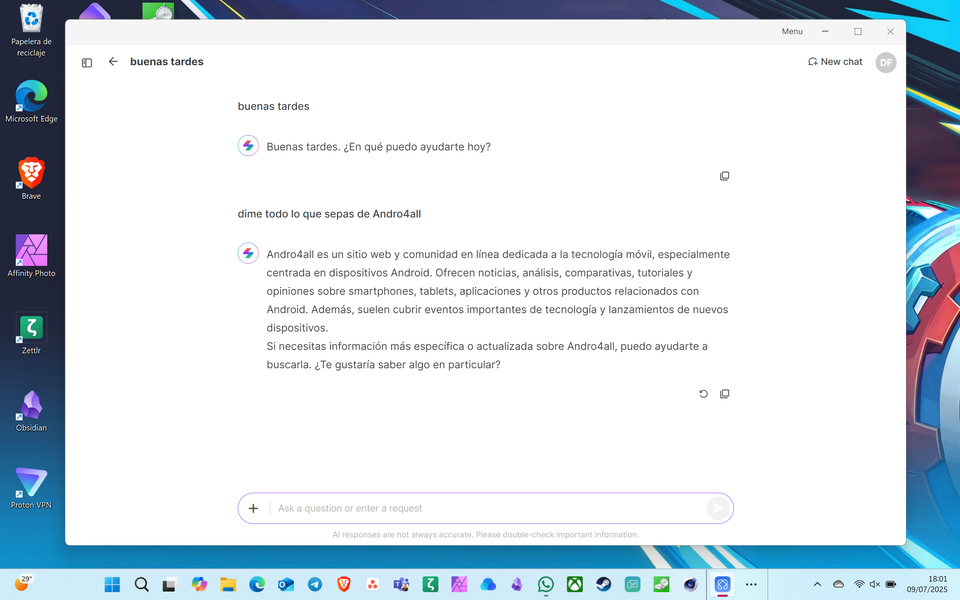Viewport: 960px width, 600px height.
Task: Copy the 'Buenas tardes' AI response
Action: 724,176
